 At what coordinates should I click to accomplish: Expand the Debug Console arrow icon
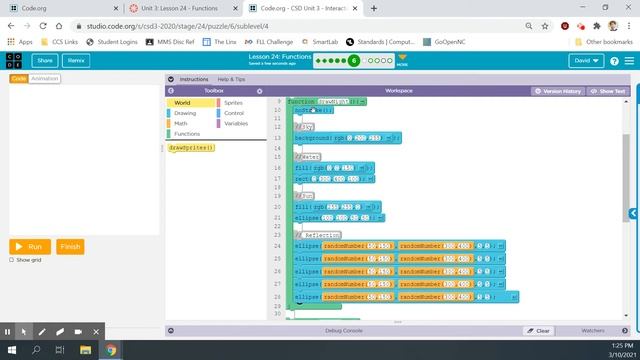(171, 331)
